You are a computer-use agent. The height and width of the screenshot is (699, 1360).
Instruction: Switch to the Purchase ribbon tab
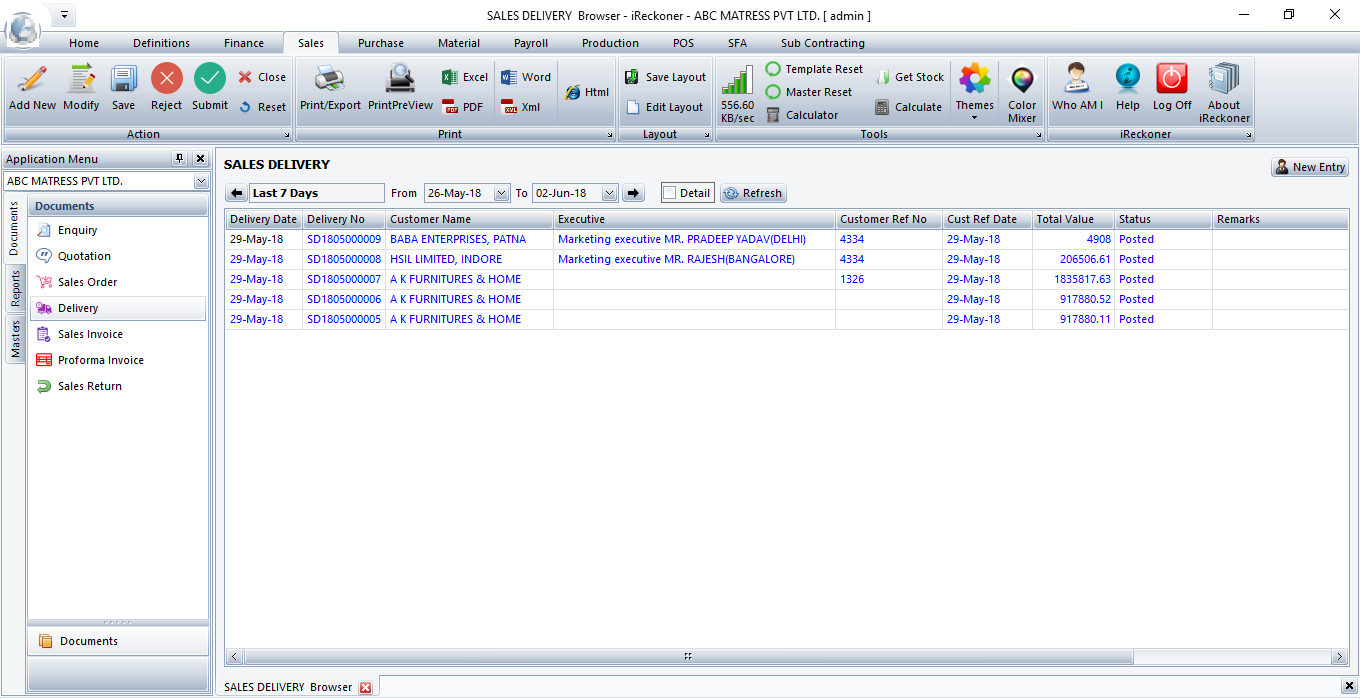click(381, 43)
